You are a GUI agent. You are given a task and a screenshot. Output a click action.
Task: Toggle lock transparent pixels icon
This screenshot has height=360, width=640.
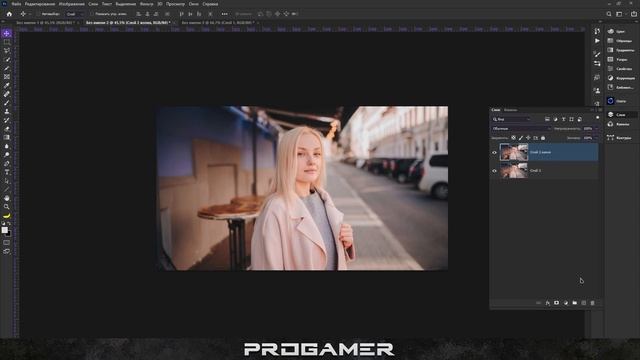[x=513, y=138]
